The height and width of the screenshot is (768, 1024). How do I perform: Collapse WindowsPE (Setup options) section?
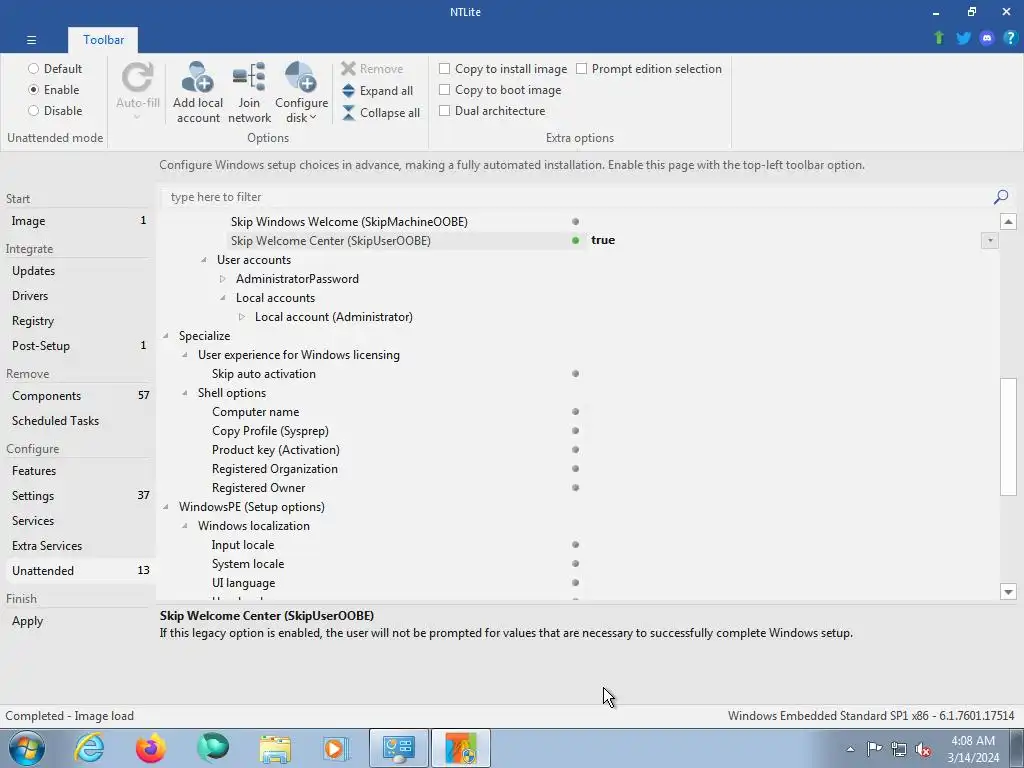(x=166, y=507)
